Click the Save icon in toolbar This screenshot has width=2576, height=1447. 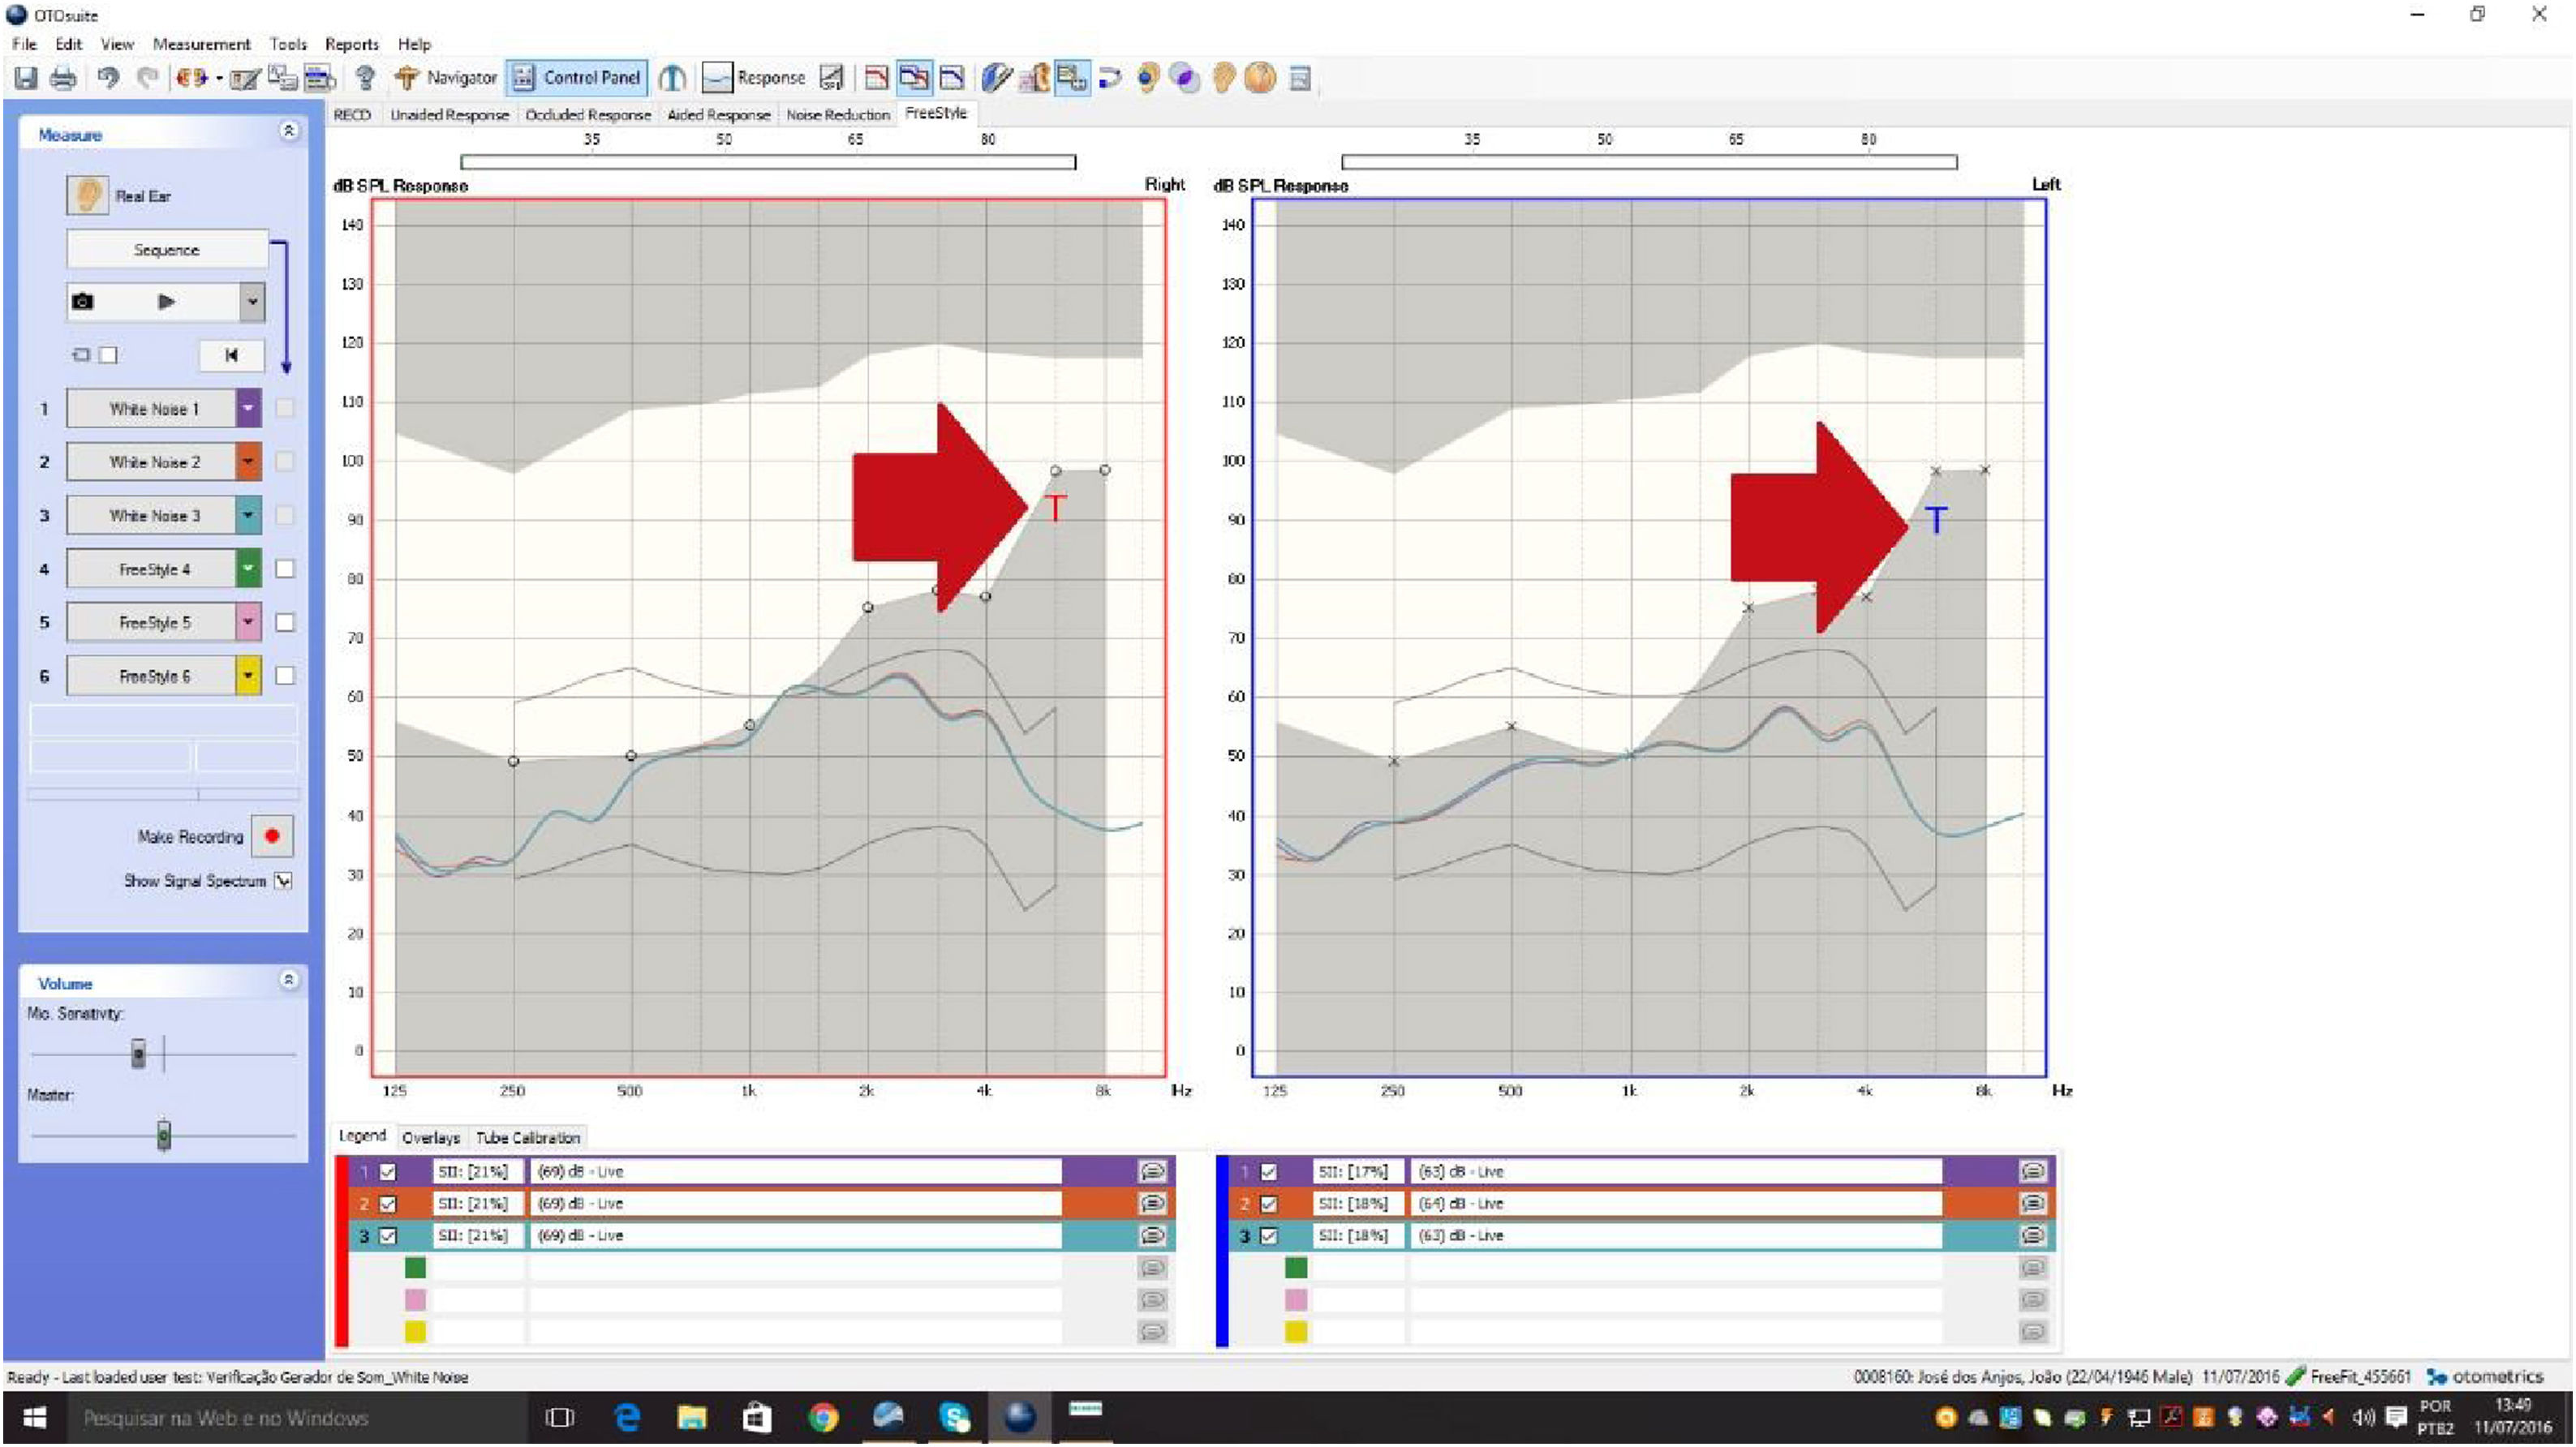26,78
